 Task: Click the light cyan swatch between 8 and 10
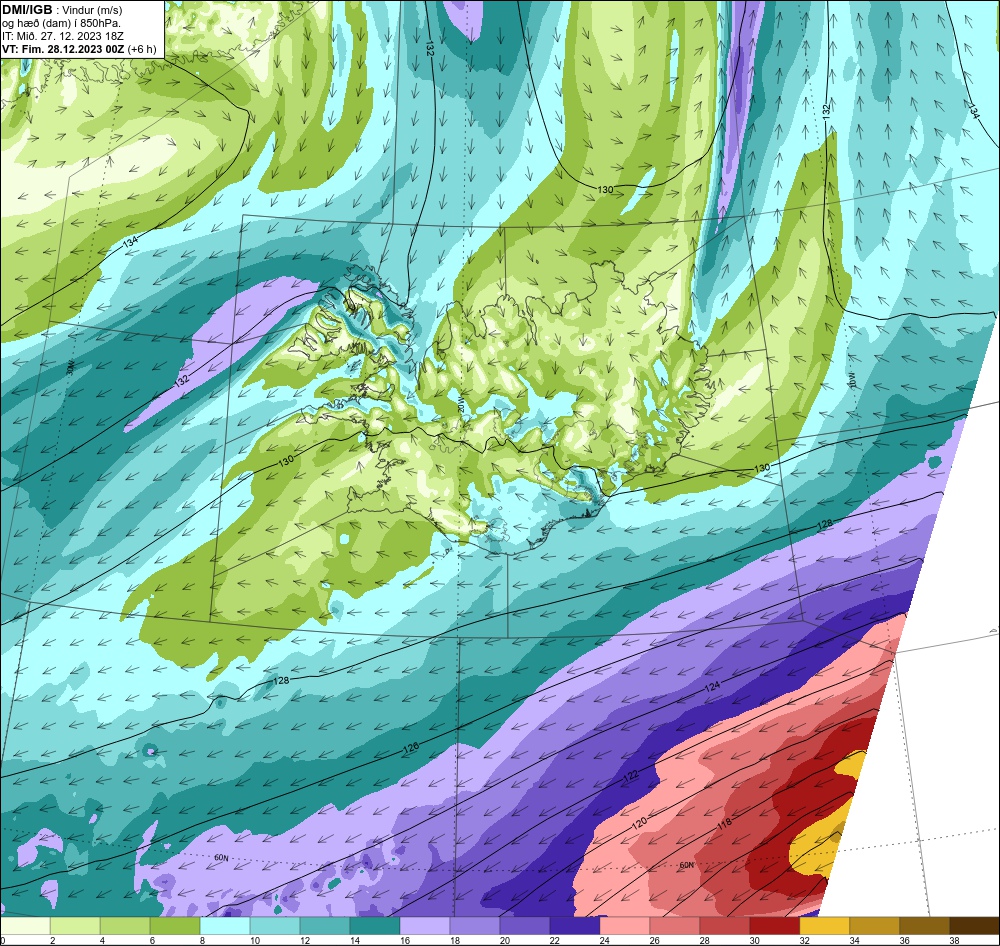tap(225, 926)
